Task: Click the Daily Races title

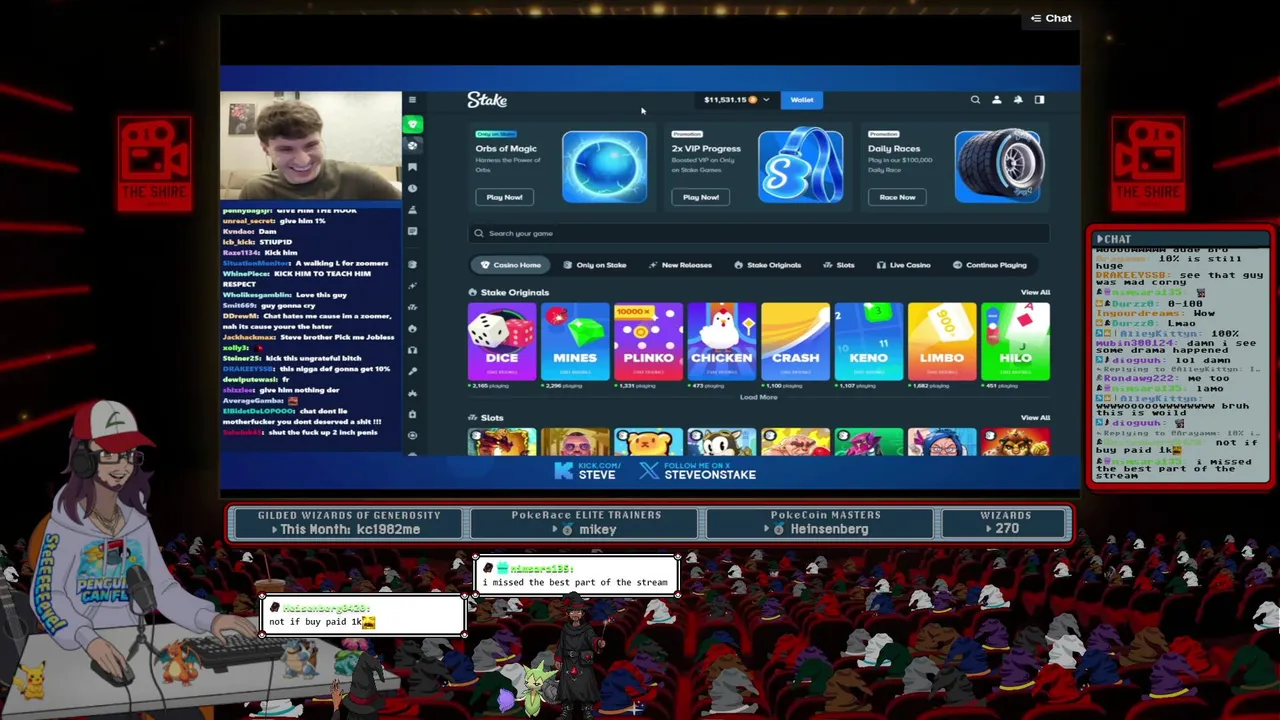Action: (894, 148)
